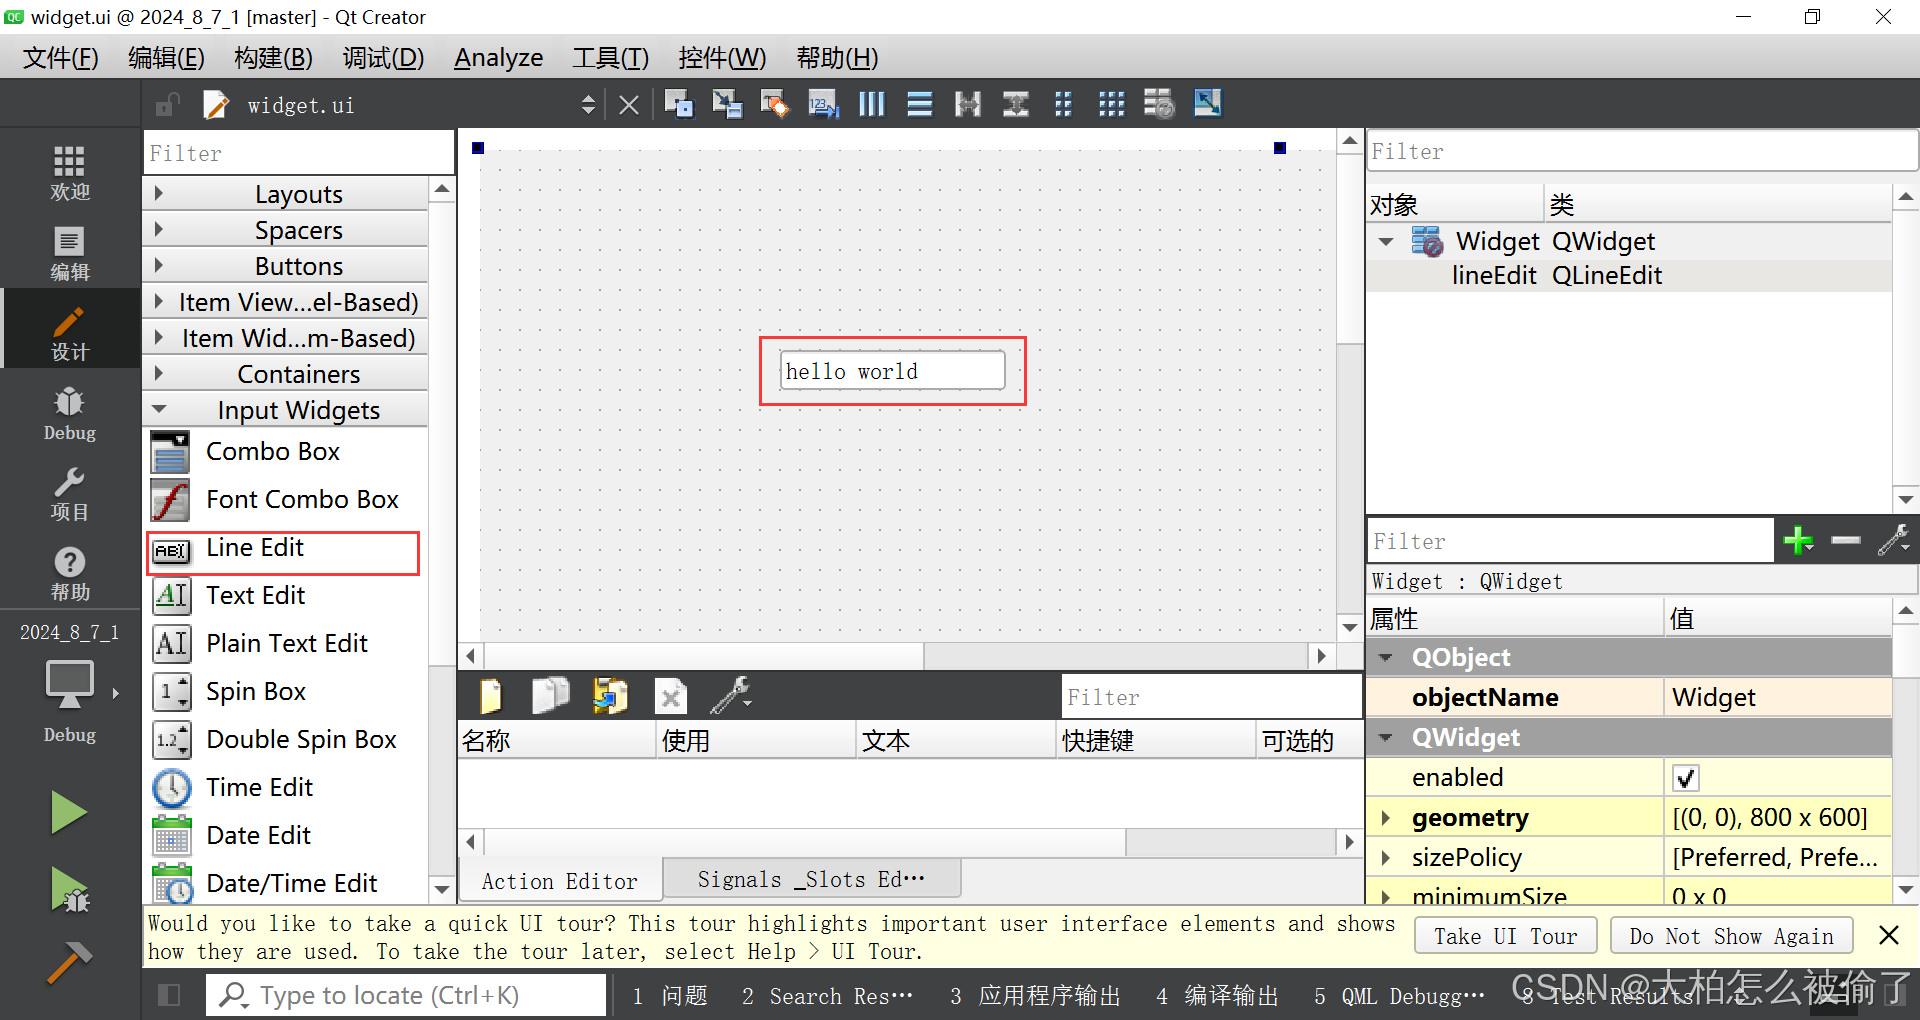Apply vertical splitter layout
1920x1020 pixels.
[x=1016, y=104]
